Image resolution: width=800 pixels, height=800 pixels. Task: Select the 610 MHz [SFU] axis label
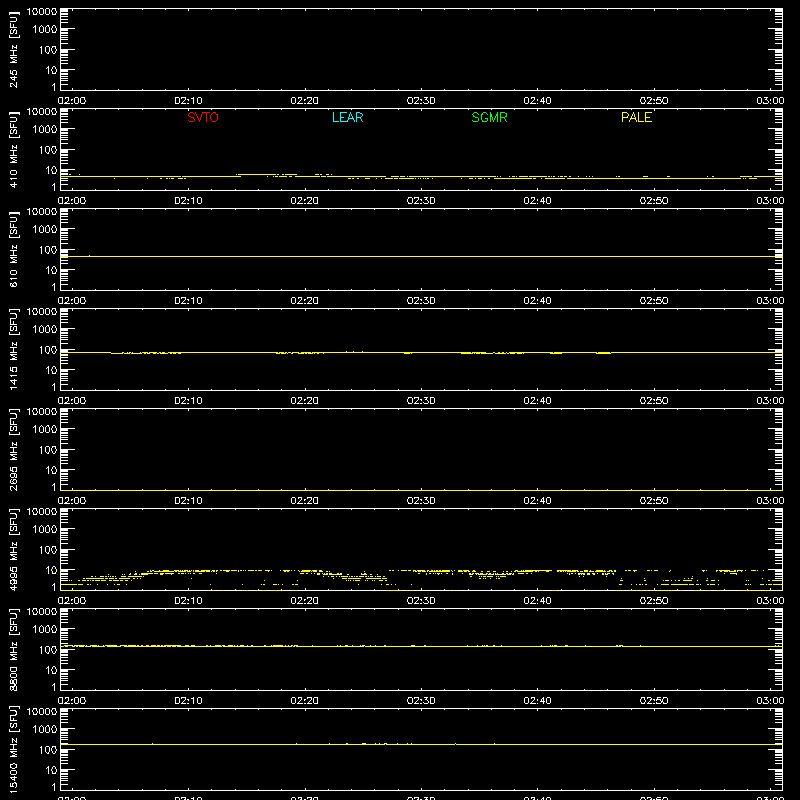[13, 250]
